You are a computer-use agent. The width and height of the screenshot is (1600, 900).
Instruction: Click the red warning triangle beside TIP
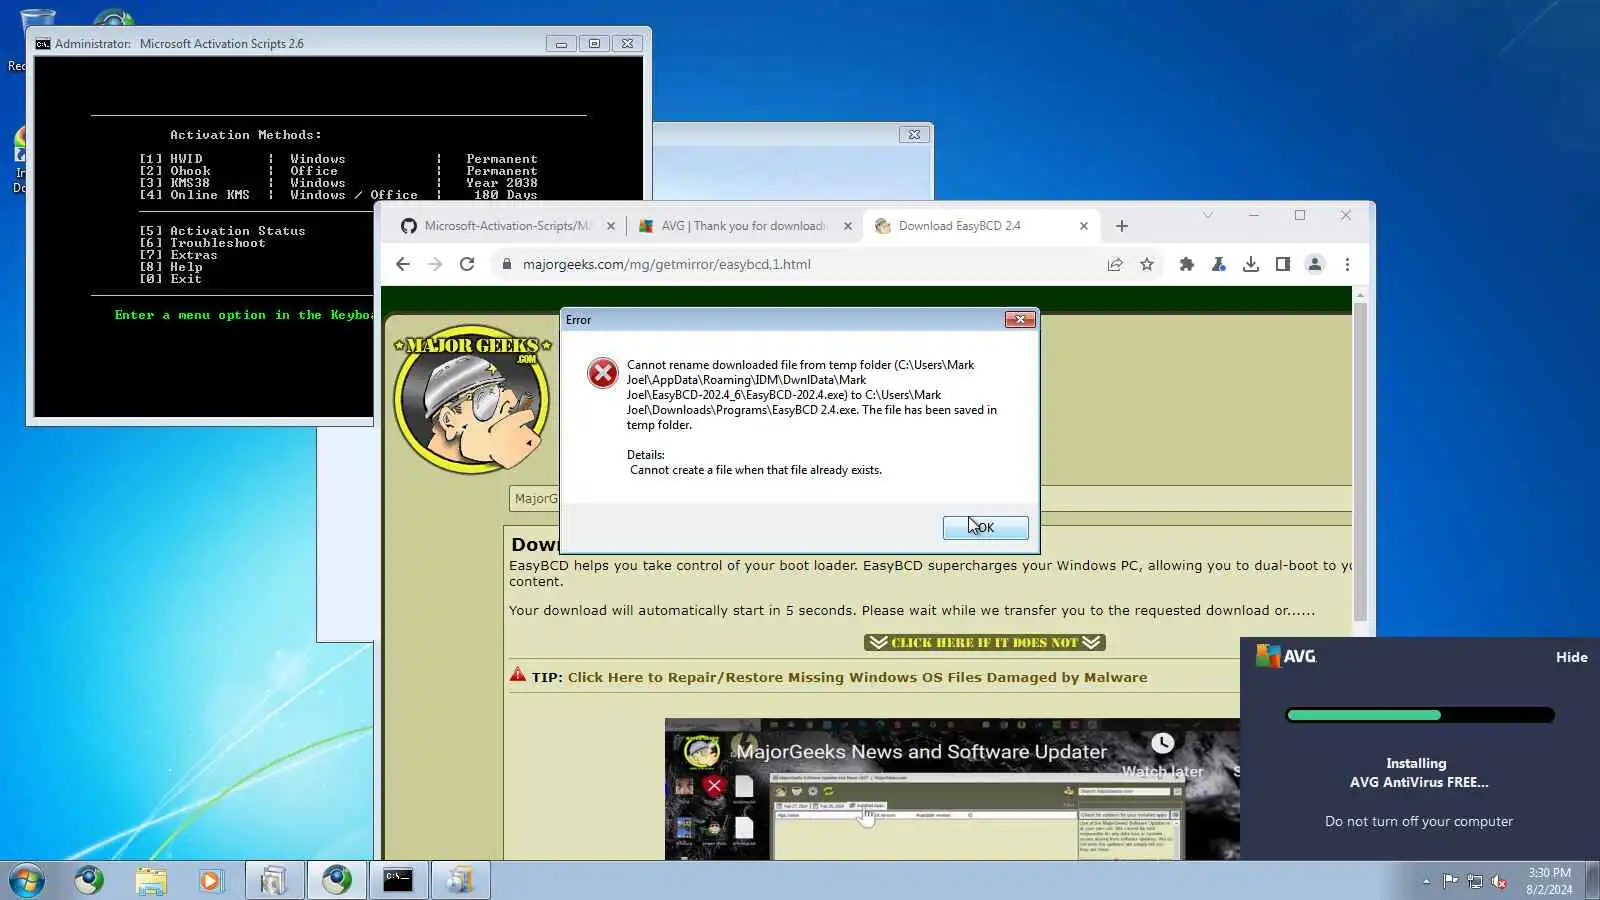(x=517, y=675)
